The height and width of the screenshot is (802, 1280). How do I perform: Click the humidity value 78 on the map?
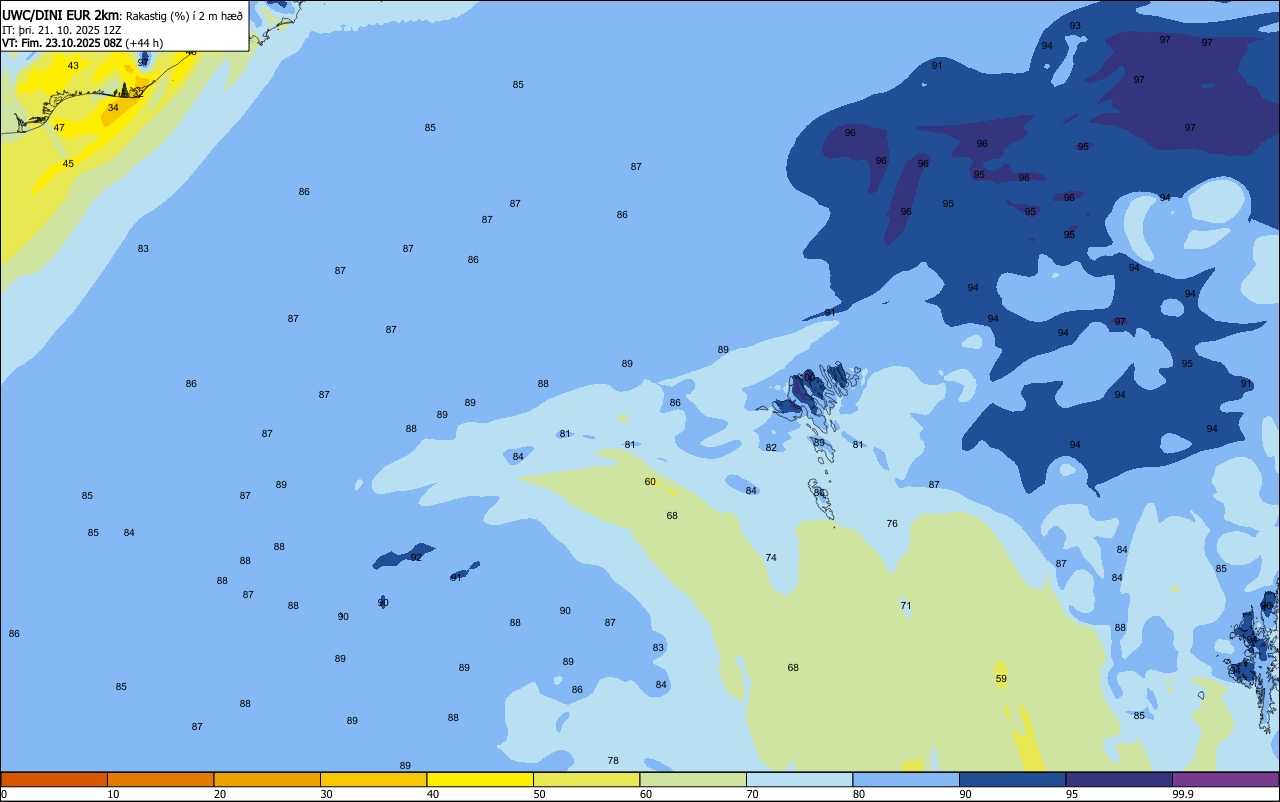tap(613, 761)
